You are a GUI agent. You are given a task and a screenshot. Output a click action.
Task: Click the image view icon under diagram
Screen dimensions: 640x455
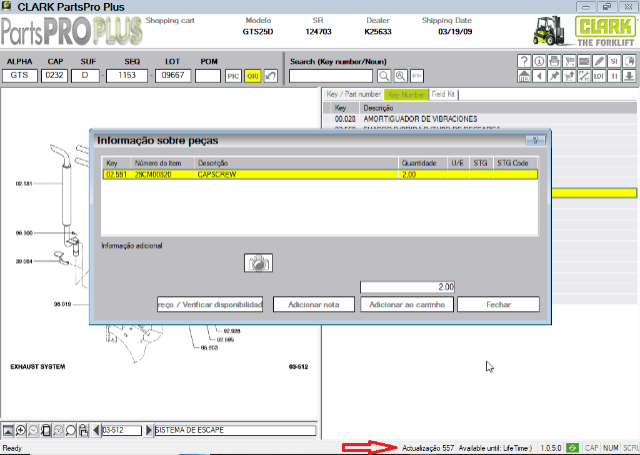click(x=8, y=430)
